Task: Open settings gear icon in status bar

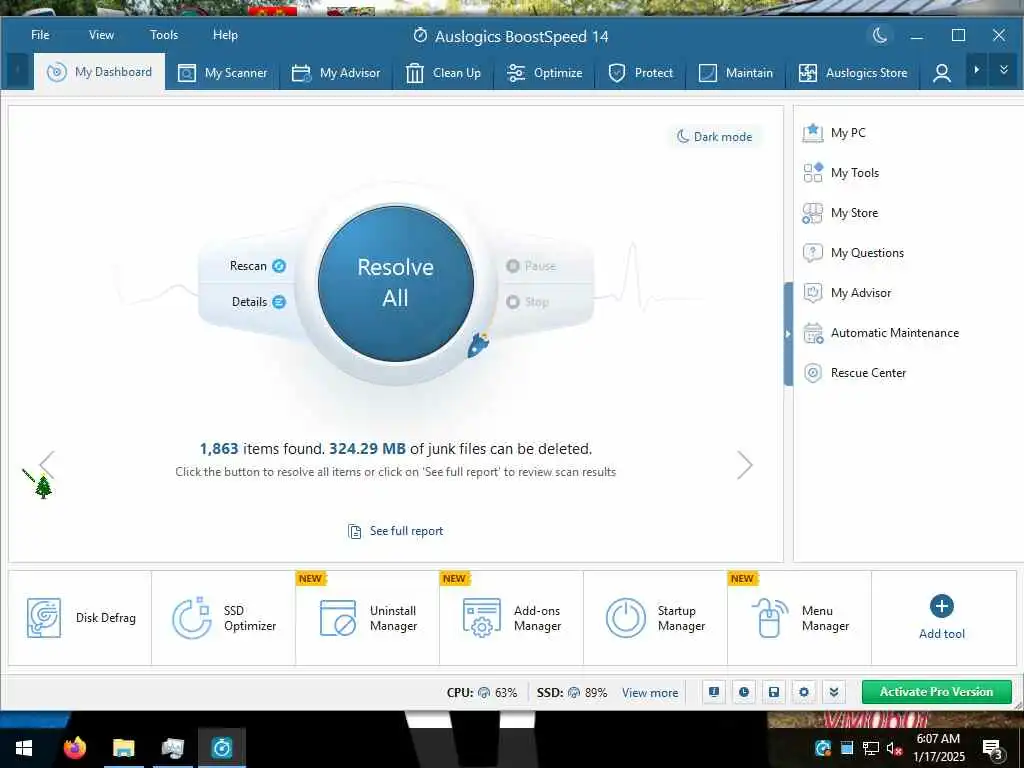Action: tap(804, 692)
